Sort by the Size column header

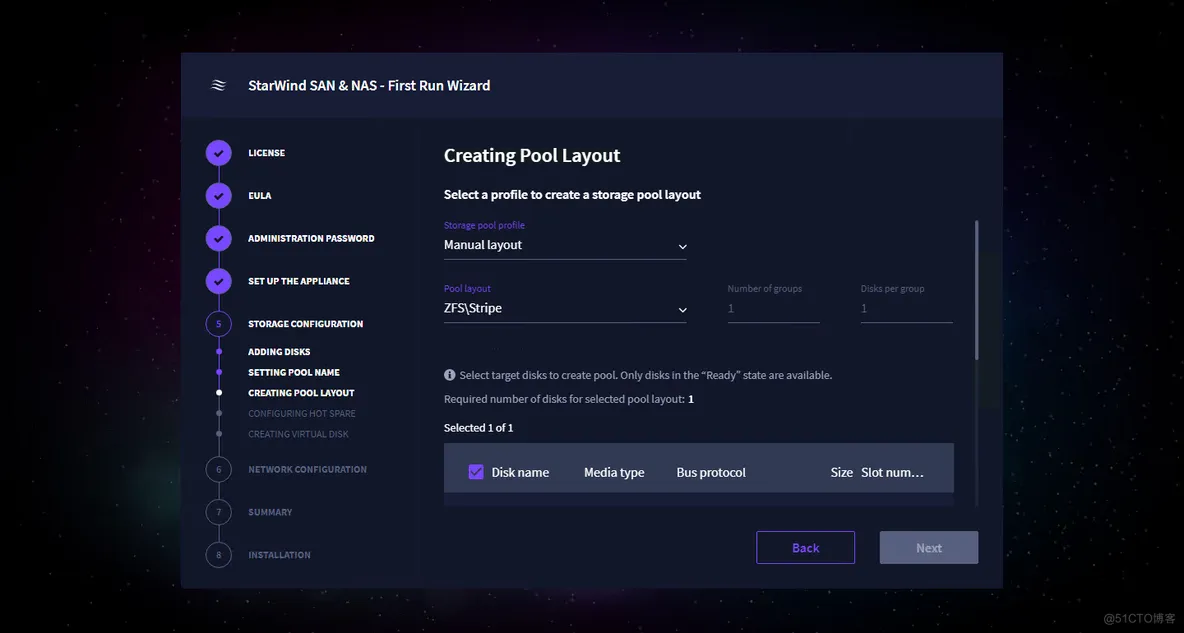(841, 472)
